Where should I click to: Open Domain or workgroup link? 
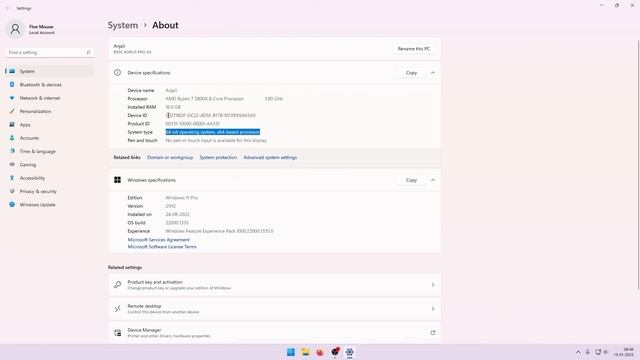coord(170,158)
